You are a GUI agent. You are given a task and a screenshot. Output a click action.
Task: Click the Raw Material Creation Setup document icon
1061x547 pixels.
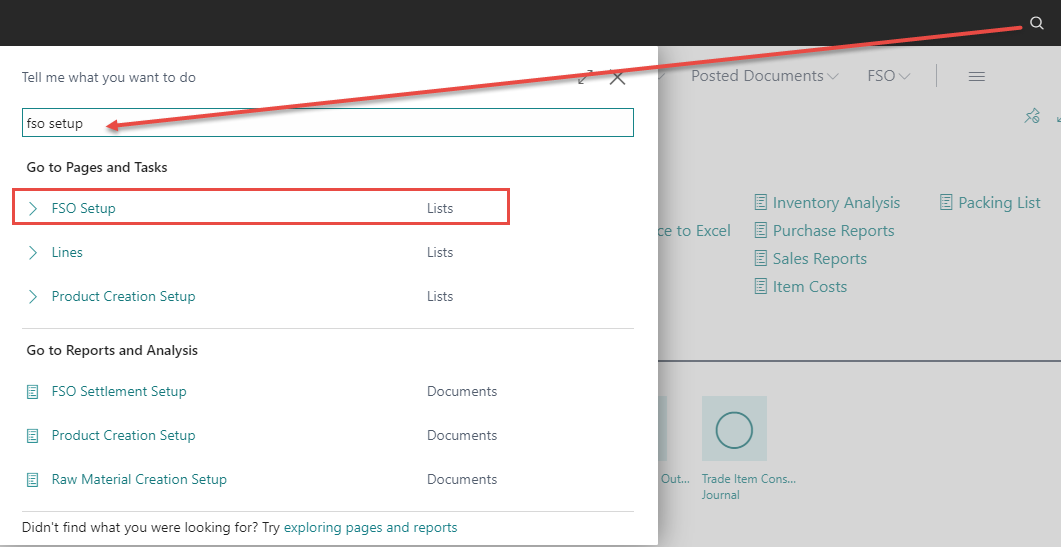tap(33, 479)
